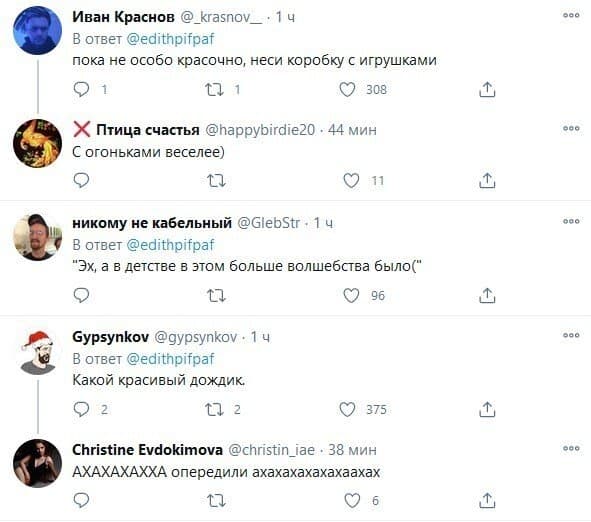Share the @GlebStr tweet

click(487, 295)
